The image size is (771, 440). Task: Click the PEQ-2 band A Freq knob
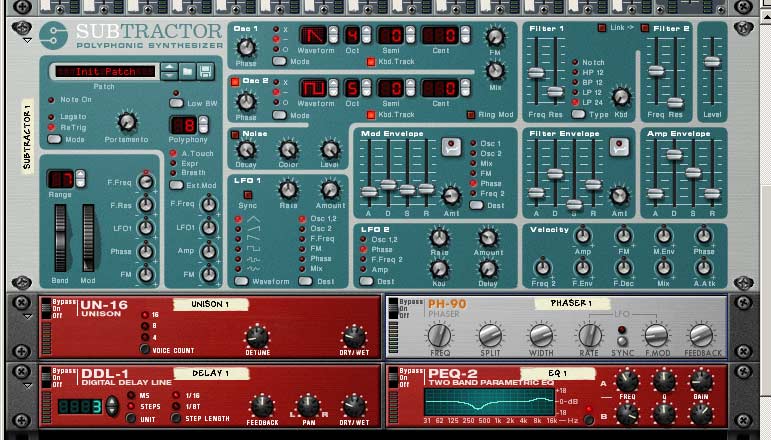coord(627,381)
